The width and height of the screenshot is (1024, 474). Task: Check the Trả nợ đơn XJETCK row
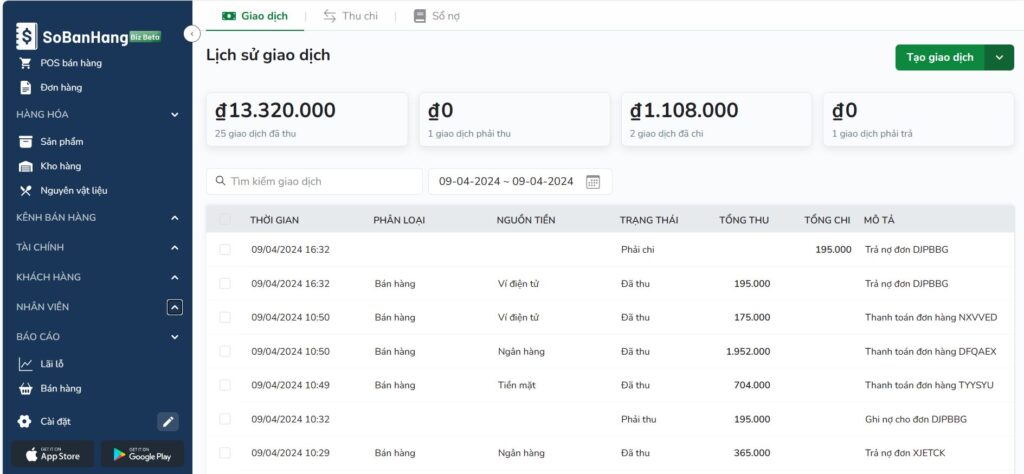tap(225, 453)
